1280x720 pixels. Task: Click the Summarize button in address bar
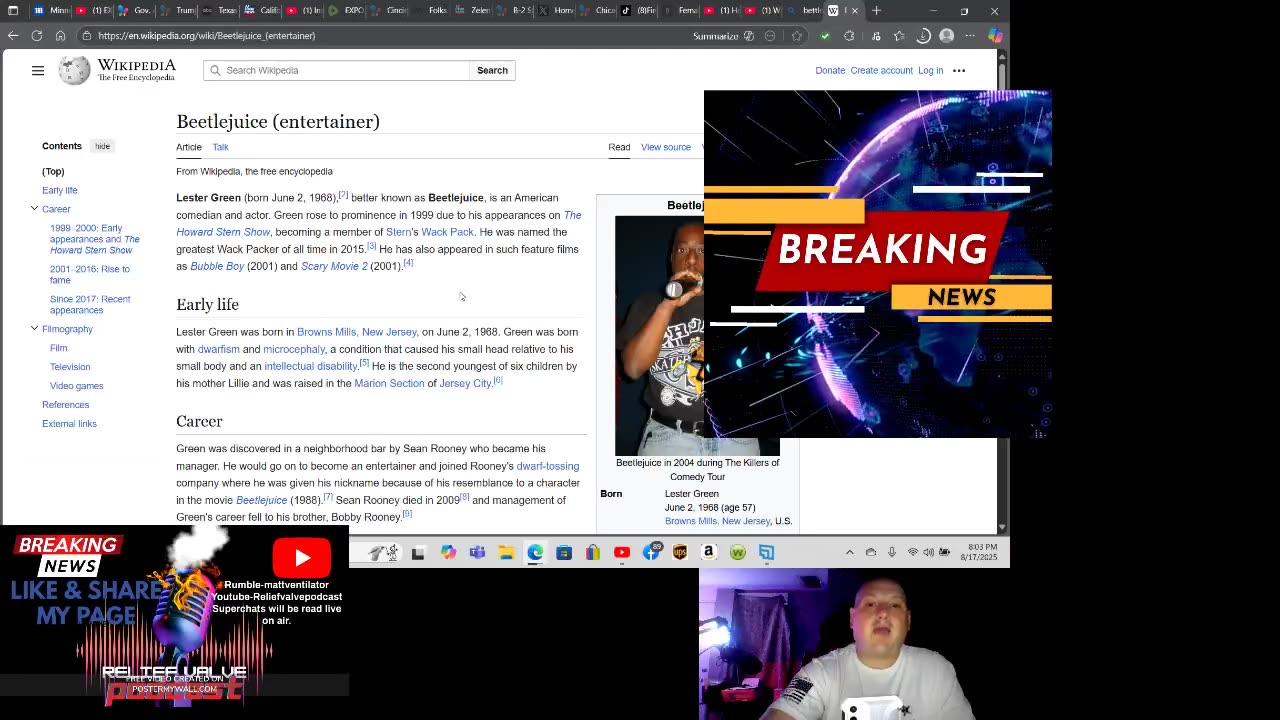click(x=723, y=36)
